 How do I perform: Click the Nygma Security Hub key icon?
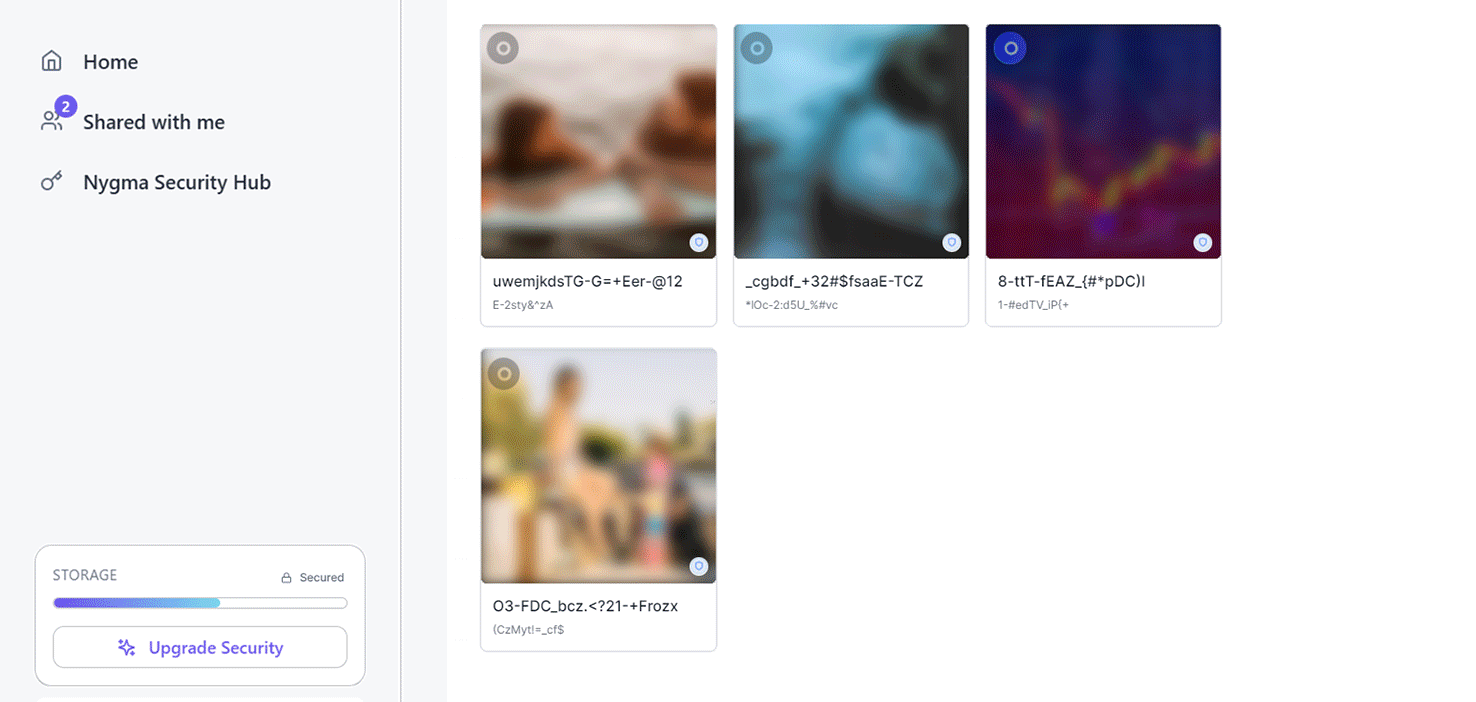point(51,182)
